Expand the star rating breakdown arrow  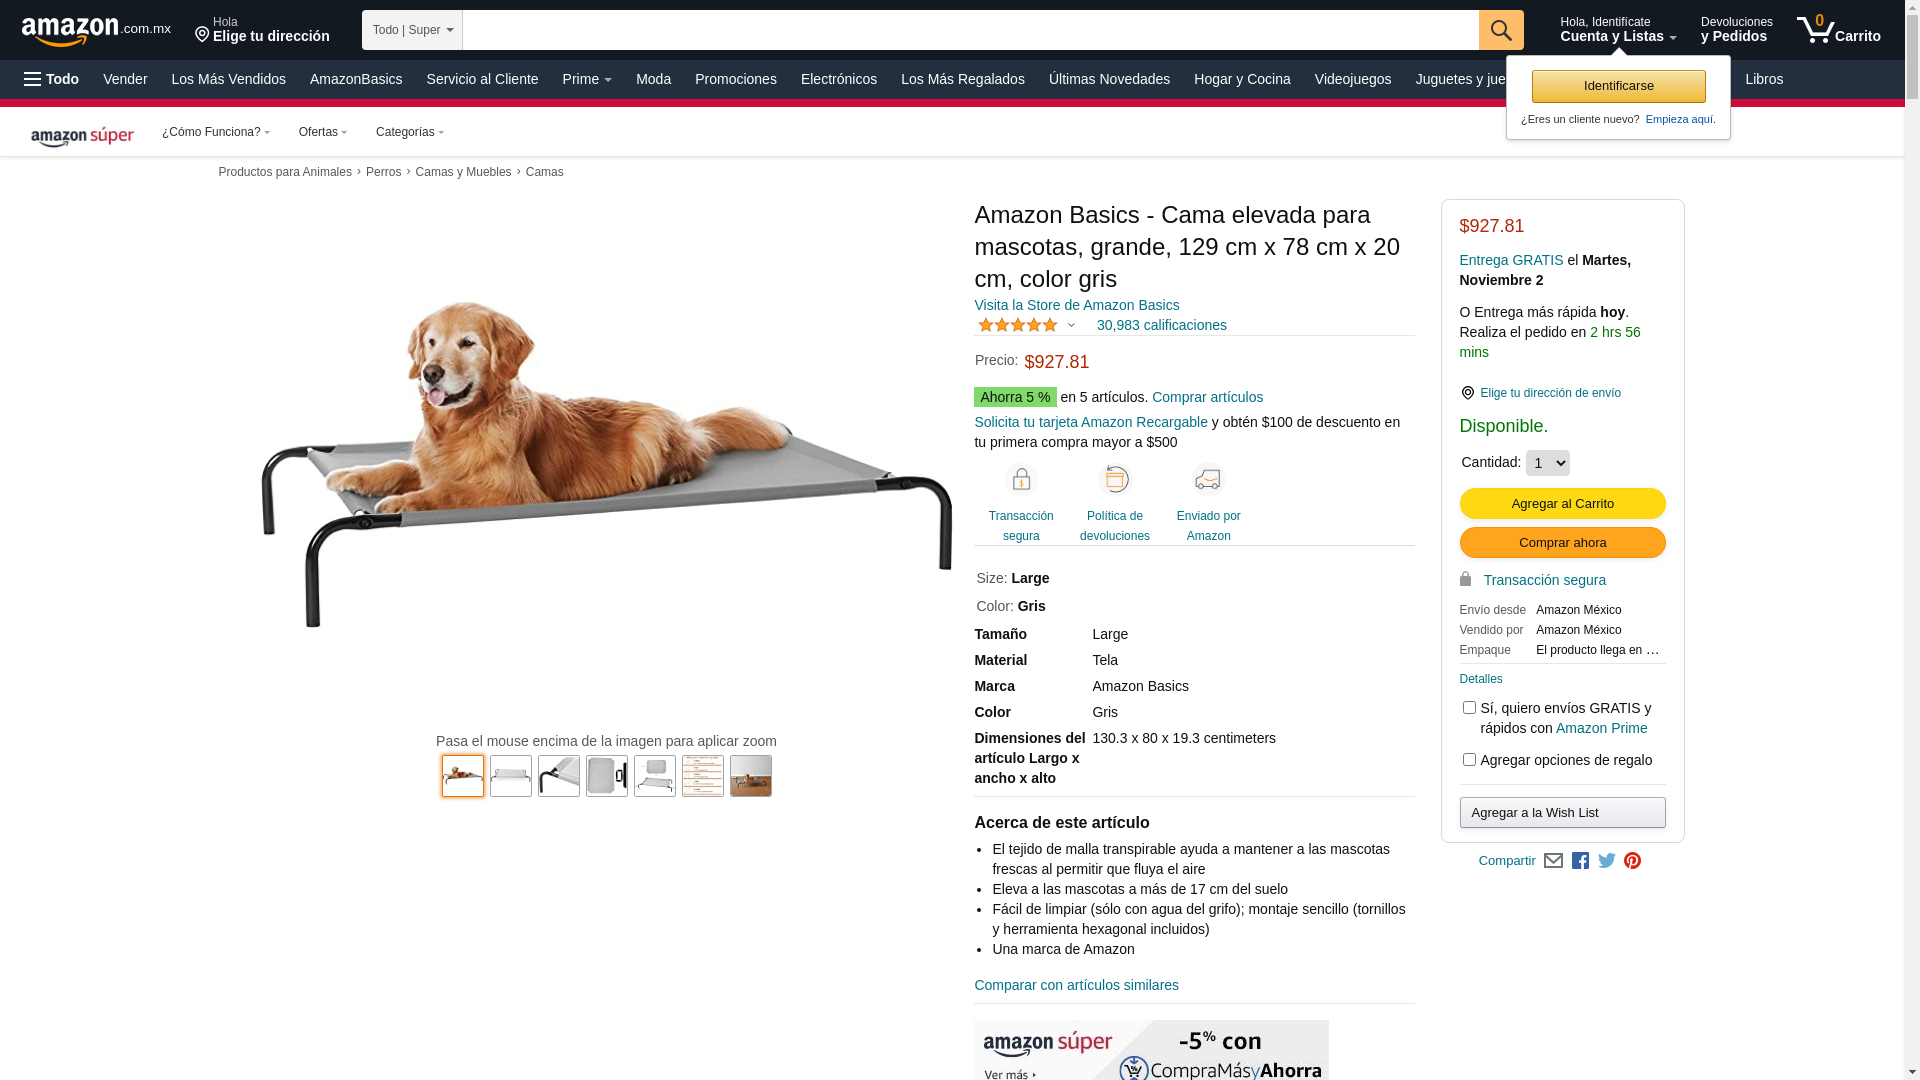tap(1071, 325)
